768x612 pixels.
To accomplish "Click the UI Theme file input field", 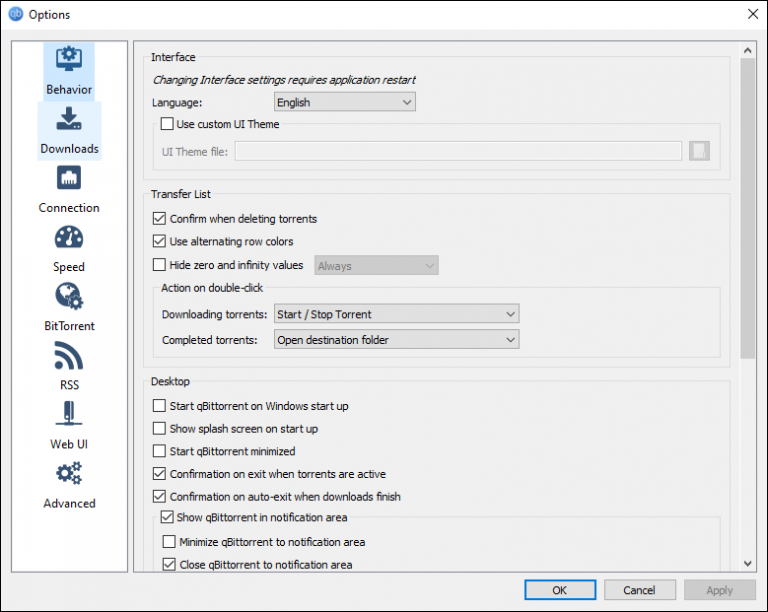I will 458,151.
